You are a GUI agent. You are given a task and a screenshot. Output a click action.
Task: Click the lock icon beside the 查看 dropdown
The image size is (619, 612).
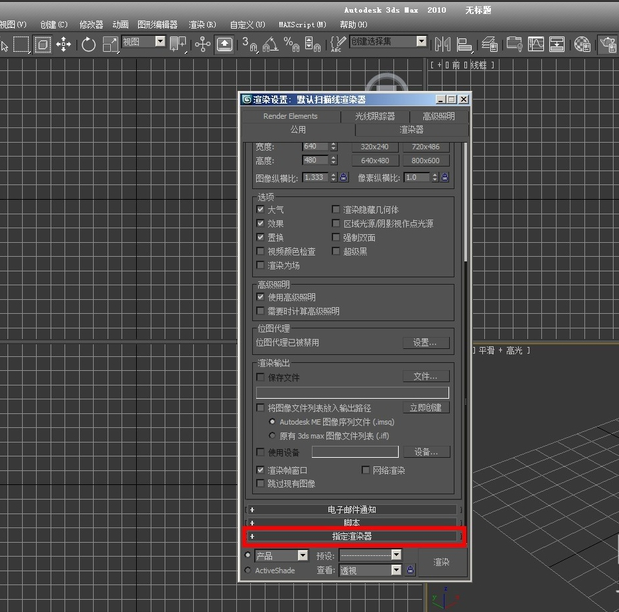[x=411, y=570]
